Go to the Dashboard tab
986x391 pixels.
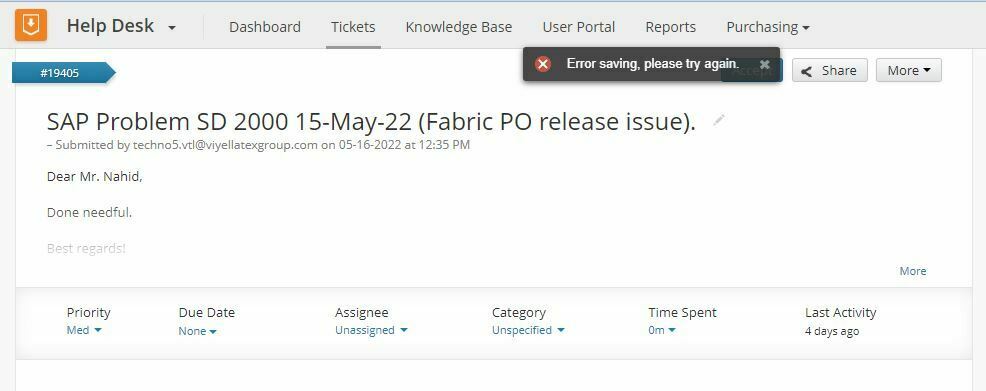265,27
